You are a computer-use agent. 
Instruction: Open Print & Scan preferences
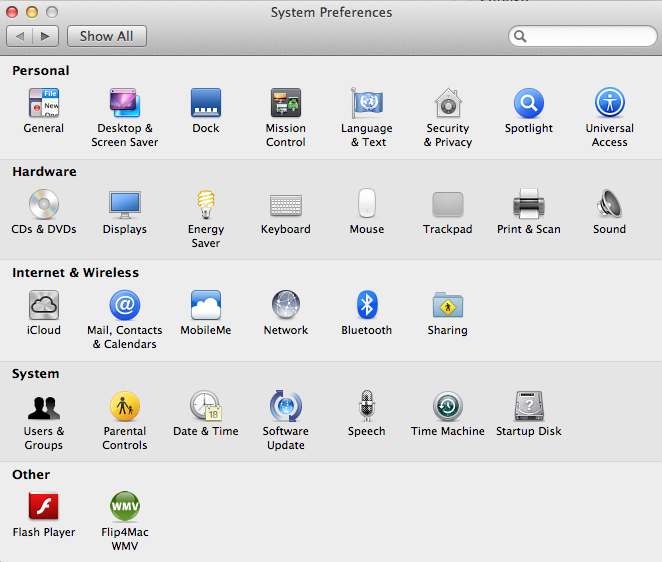528,205
